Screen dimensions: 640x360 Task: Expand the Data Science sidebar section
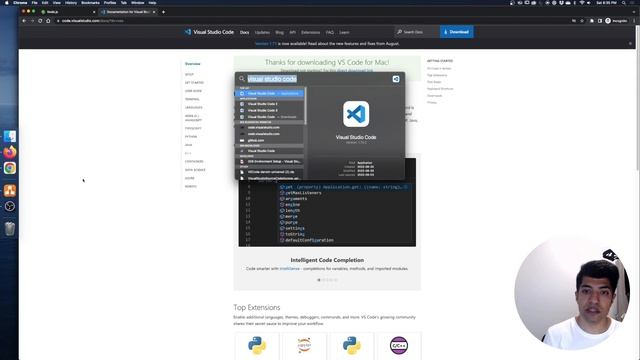(x=195, y=170)
